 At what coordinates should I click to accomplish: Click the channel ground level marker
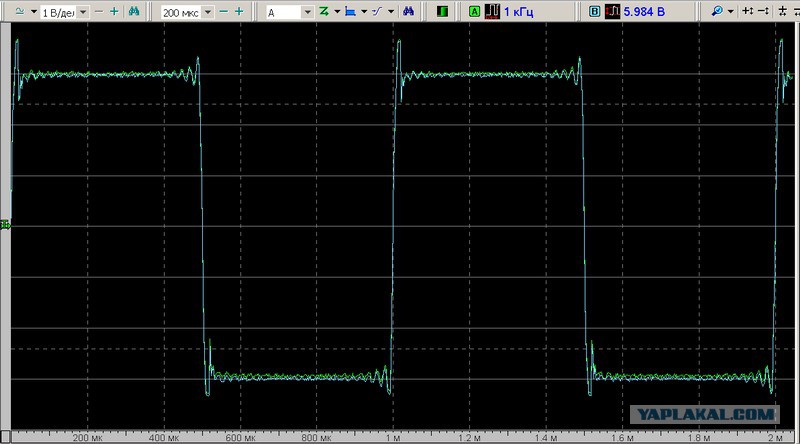(x=5, y=225)
